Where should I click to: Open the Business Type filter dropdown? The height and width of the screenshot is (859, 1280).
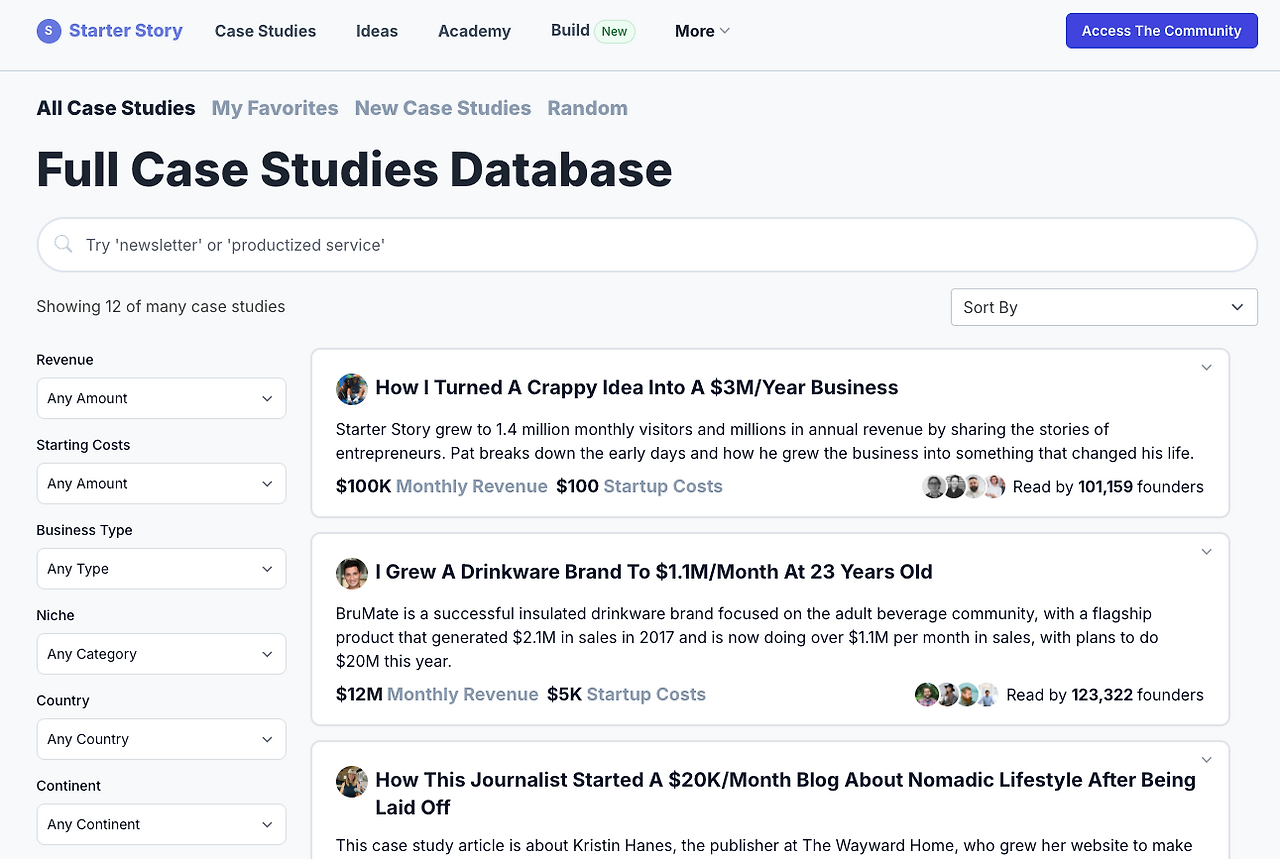coord(161,569)
